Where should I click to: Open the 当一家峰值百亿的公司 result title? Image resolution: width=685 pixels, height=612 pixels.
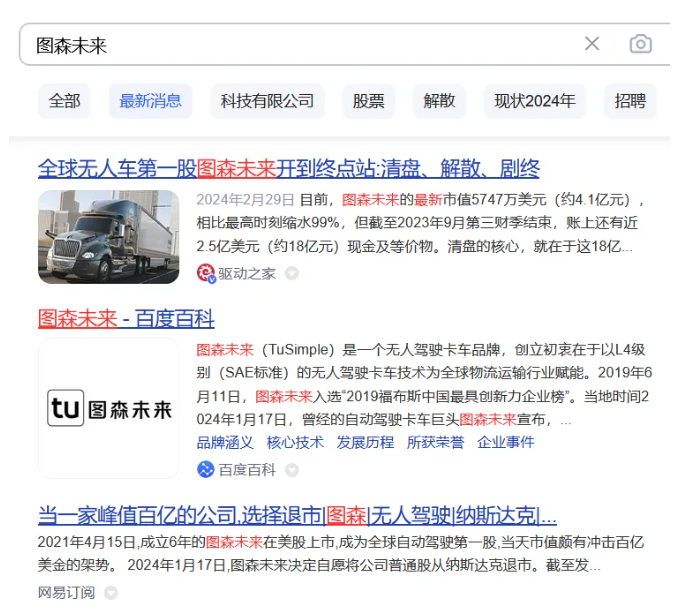pyautogui.click(x=297, y=515)
